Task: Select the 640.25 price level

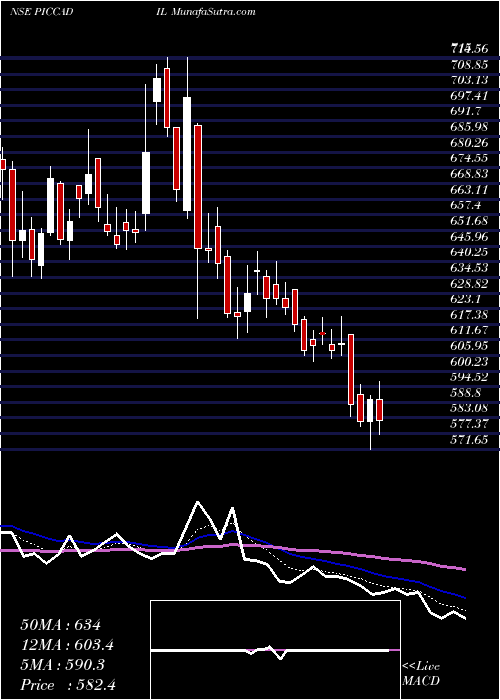Action: click(x=468, y=253)
